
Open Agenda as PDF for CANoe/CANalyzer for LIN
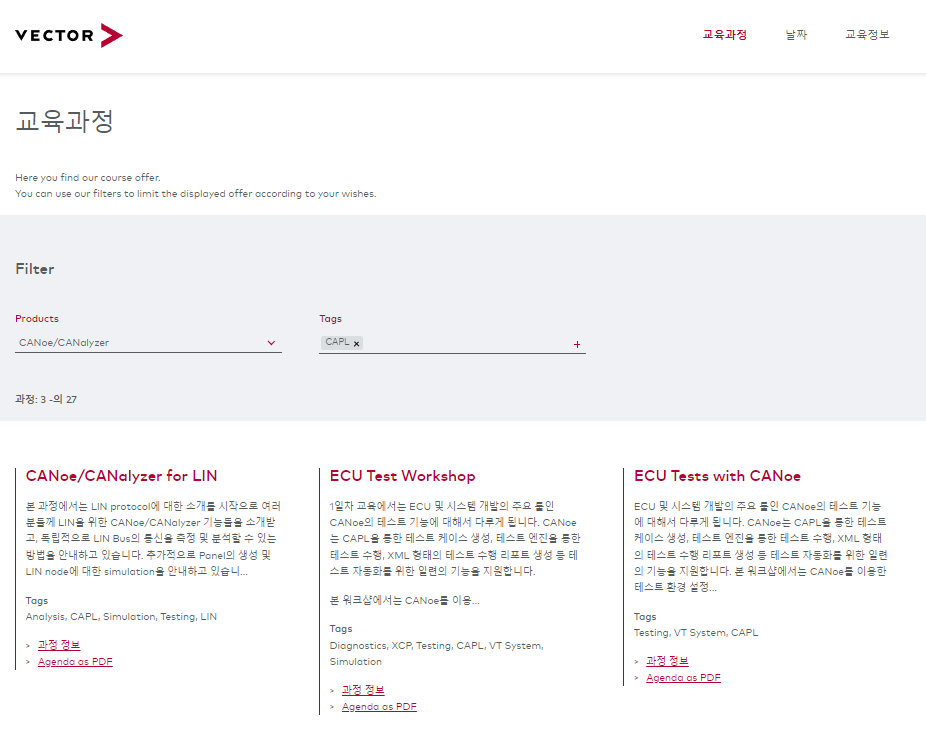tap(75, 662)
